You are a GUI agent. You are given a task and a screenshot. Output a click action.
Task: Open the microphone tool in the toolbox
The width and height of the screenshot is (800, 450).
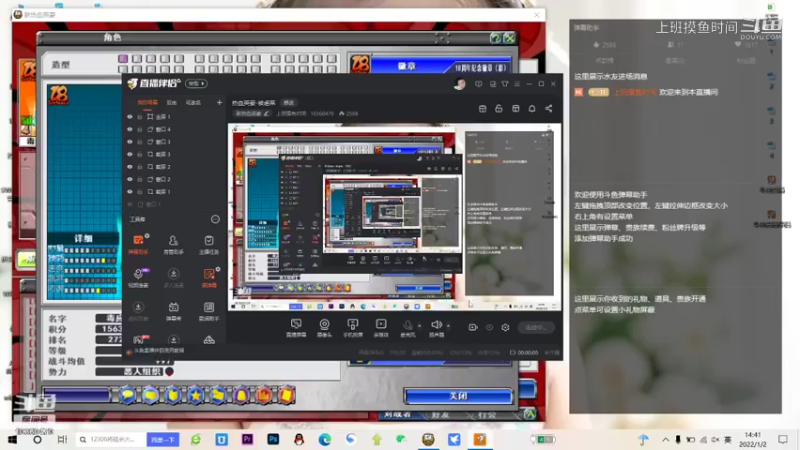click(x=138, y=278)
